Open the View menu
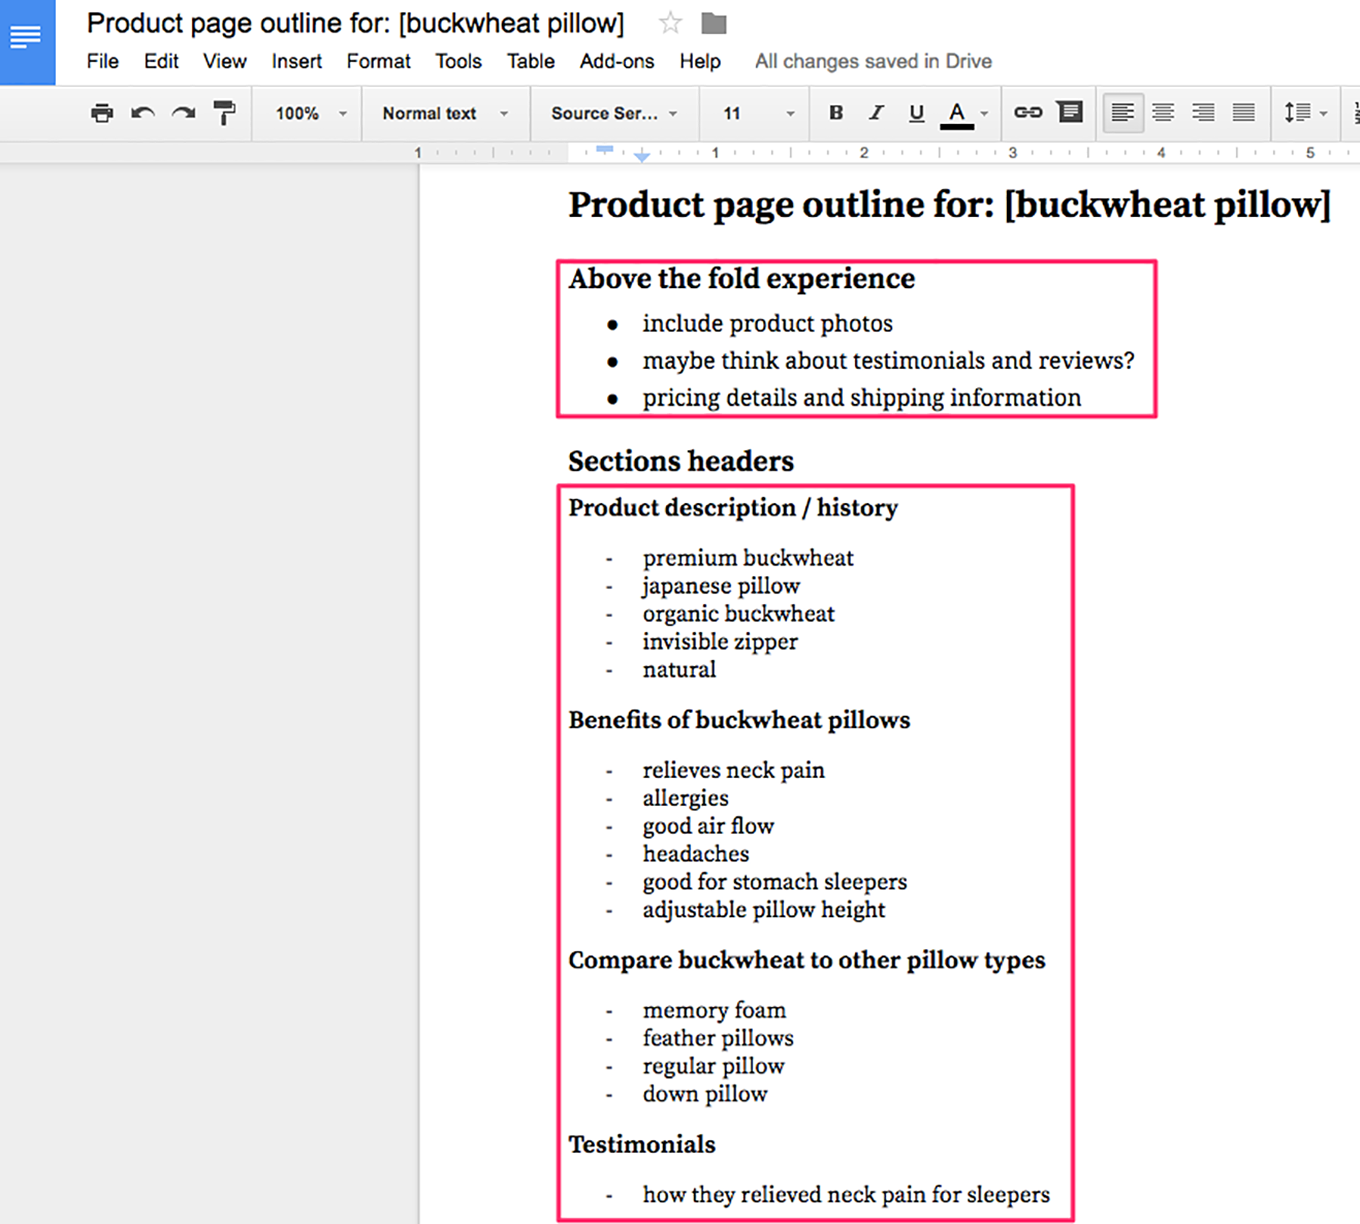Screen dimensions: 1360x1224 pos(225,61)
